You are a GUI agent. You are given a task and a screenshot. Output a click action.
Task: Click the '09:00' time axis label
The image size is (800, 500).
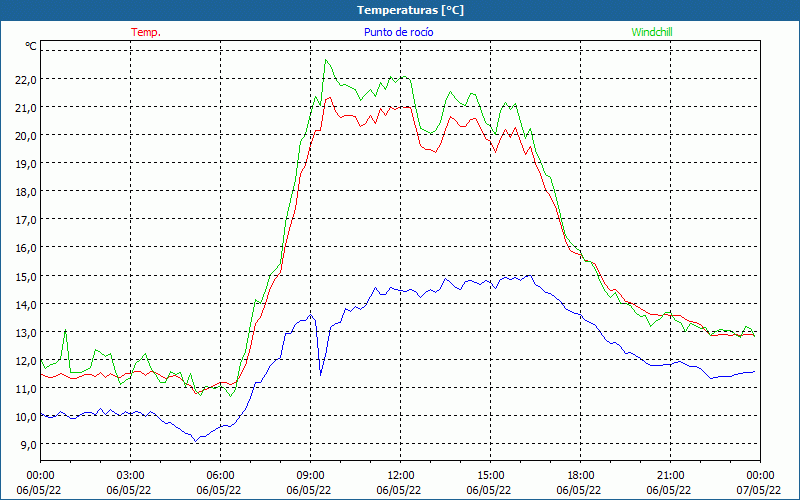[x=310, y=475]
